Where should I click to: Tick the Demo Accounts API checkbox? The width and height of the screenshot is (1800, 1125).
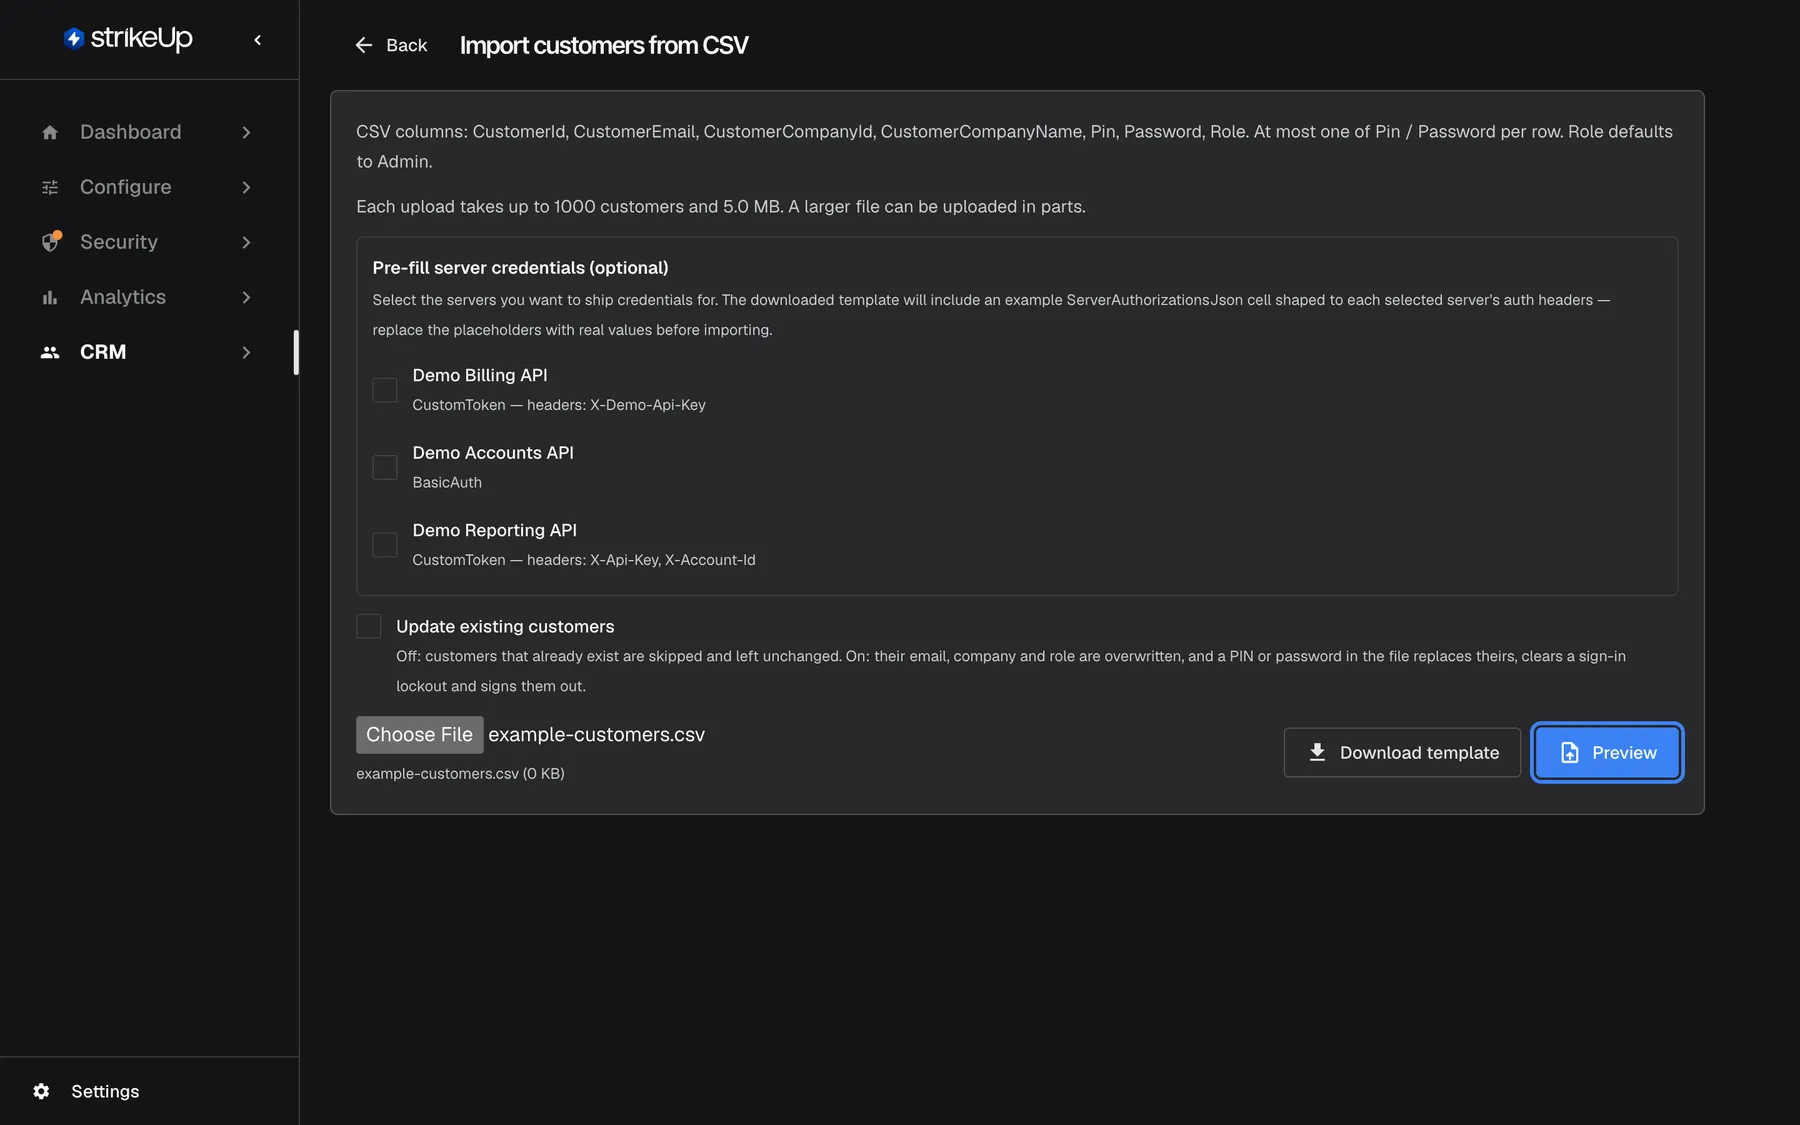(x=385, y=467)
